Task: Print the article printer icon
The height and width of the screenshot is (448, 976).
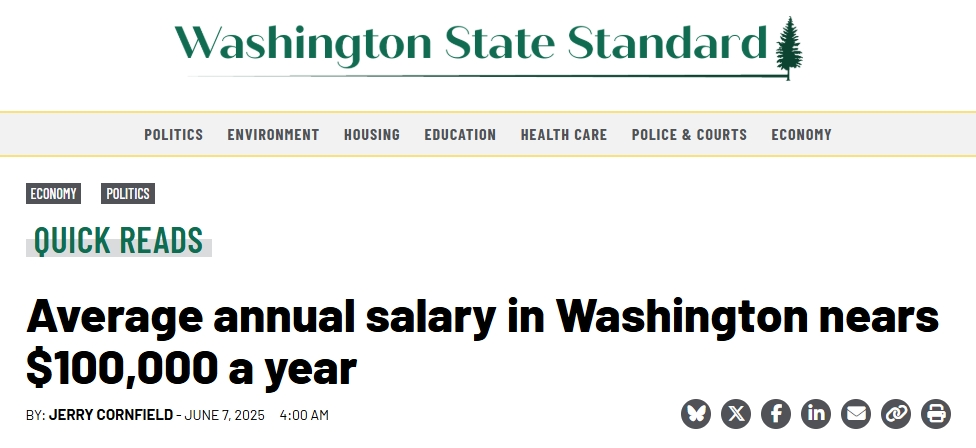Action: point(936,414)
